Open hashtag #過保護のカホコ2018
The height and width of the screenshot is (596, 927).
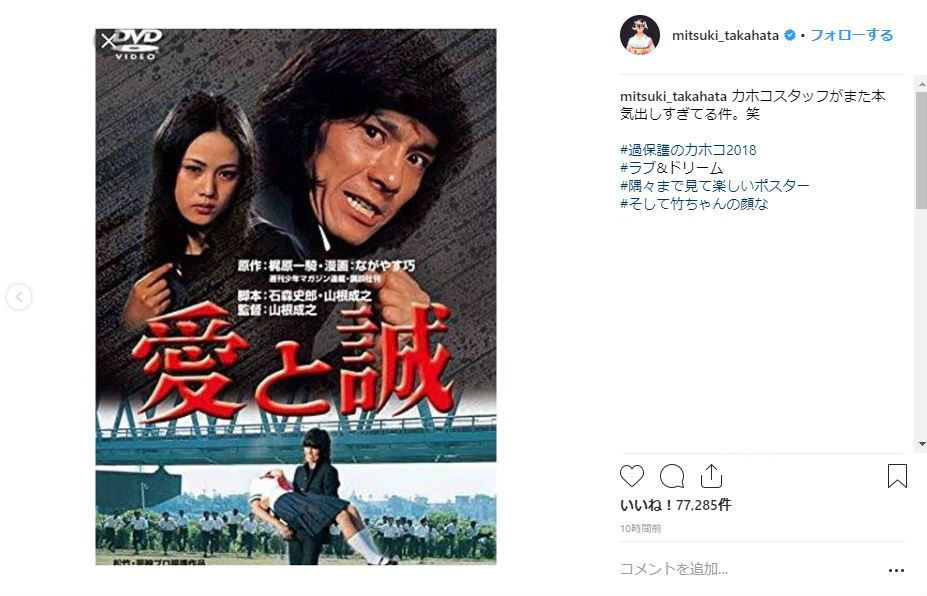688,150
